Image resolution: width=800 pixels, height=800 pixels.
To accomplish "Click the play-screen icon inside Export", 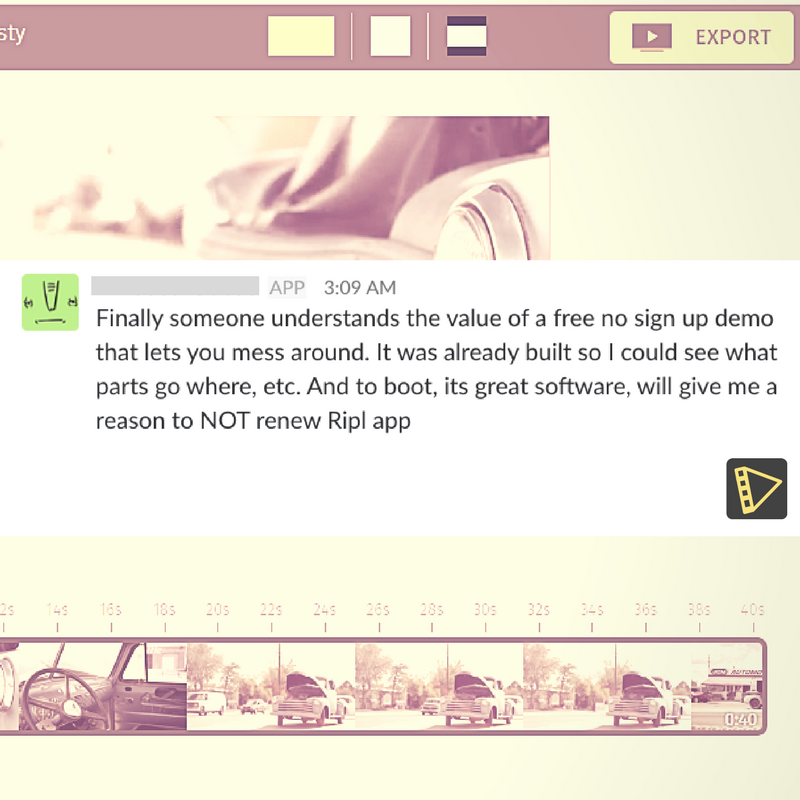I will point(652,37).
